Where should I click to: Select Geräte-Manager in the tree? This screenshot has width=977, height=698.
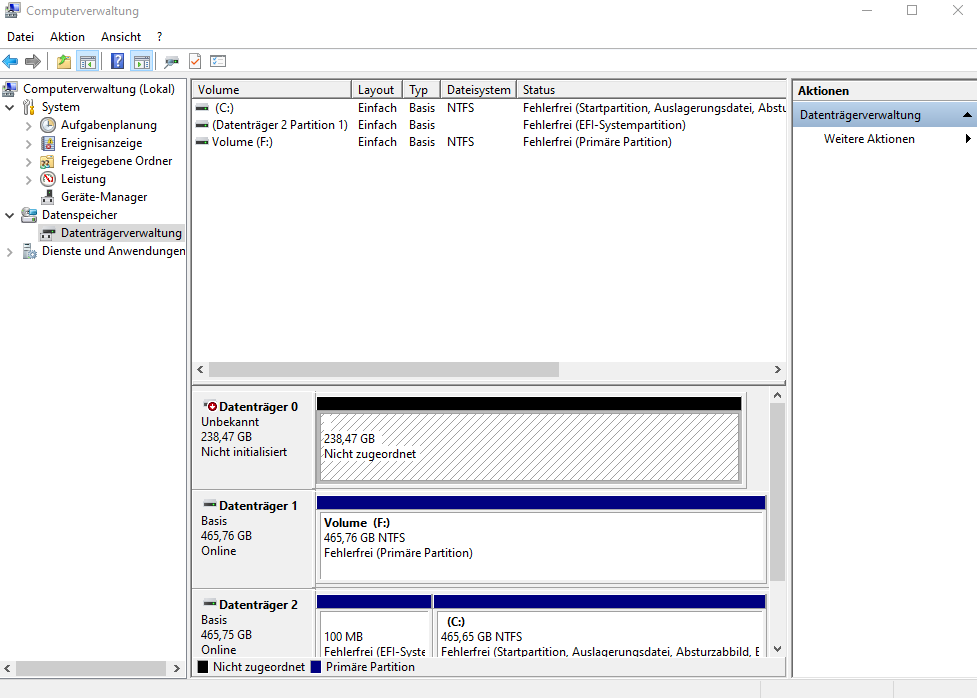click(104, 197)
